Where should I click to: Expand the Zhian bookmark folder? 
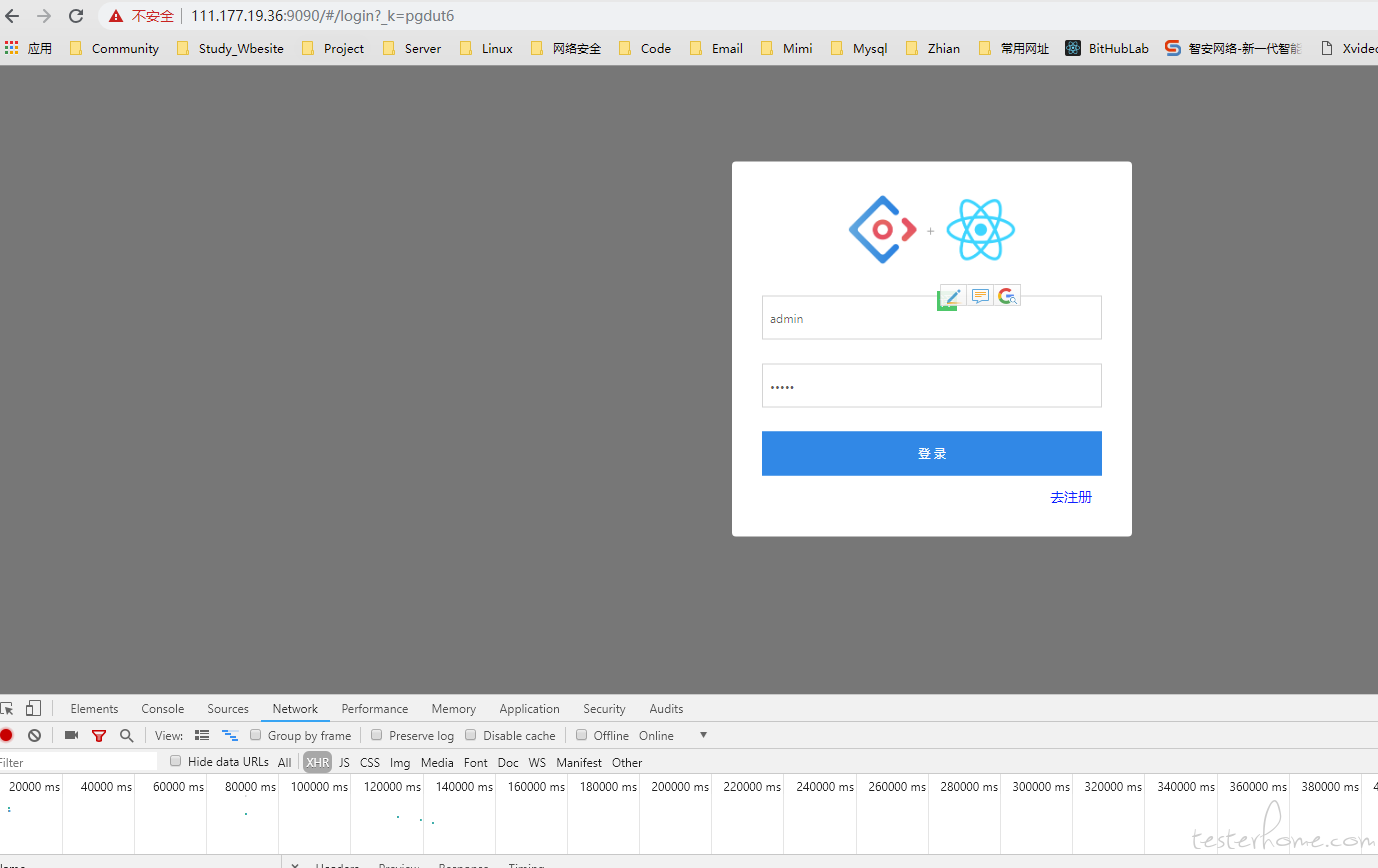click(x=933, y=48)
